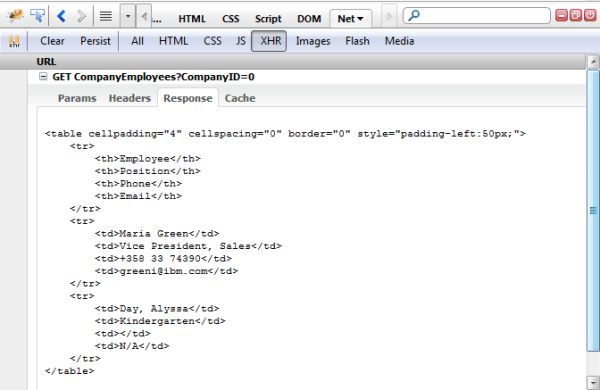This screenshot has width=600, height=390.
Task: Click the "+358 33 74390" line
Action: click(163, 258)
